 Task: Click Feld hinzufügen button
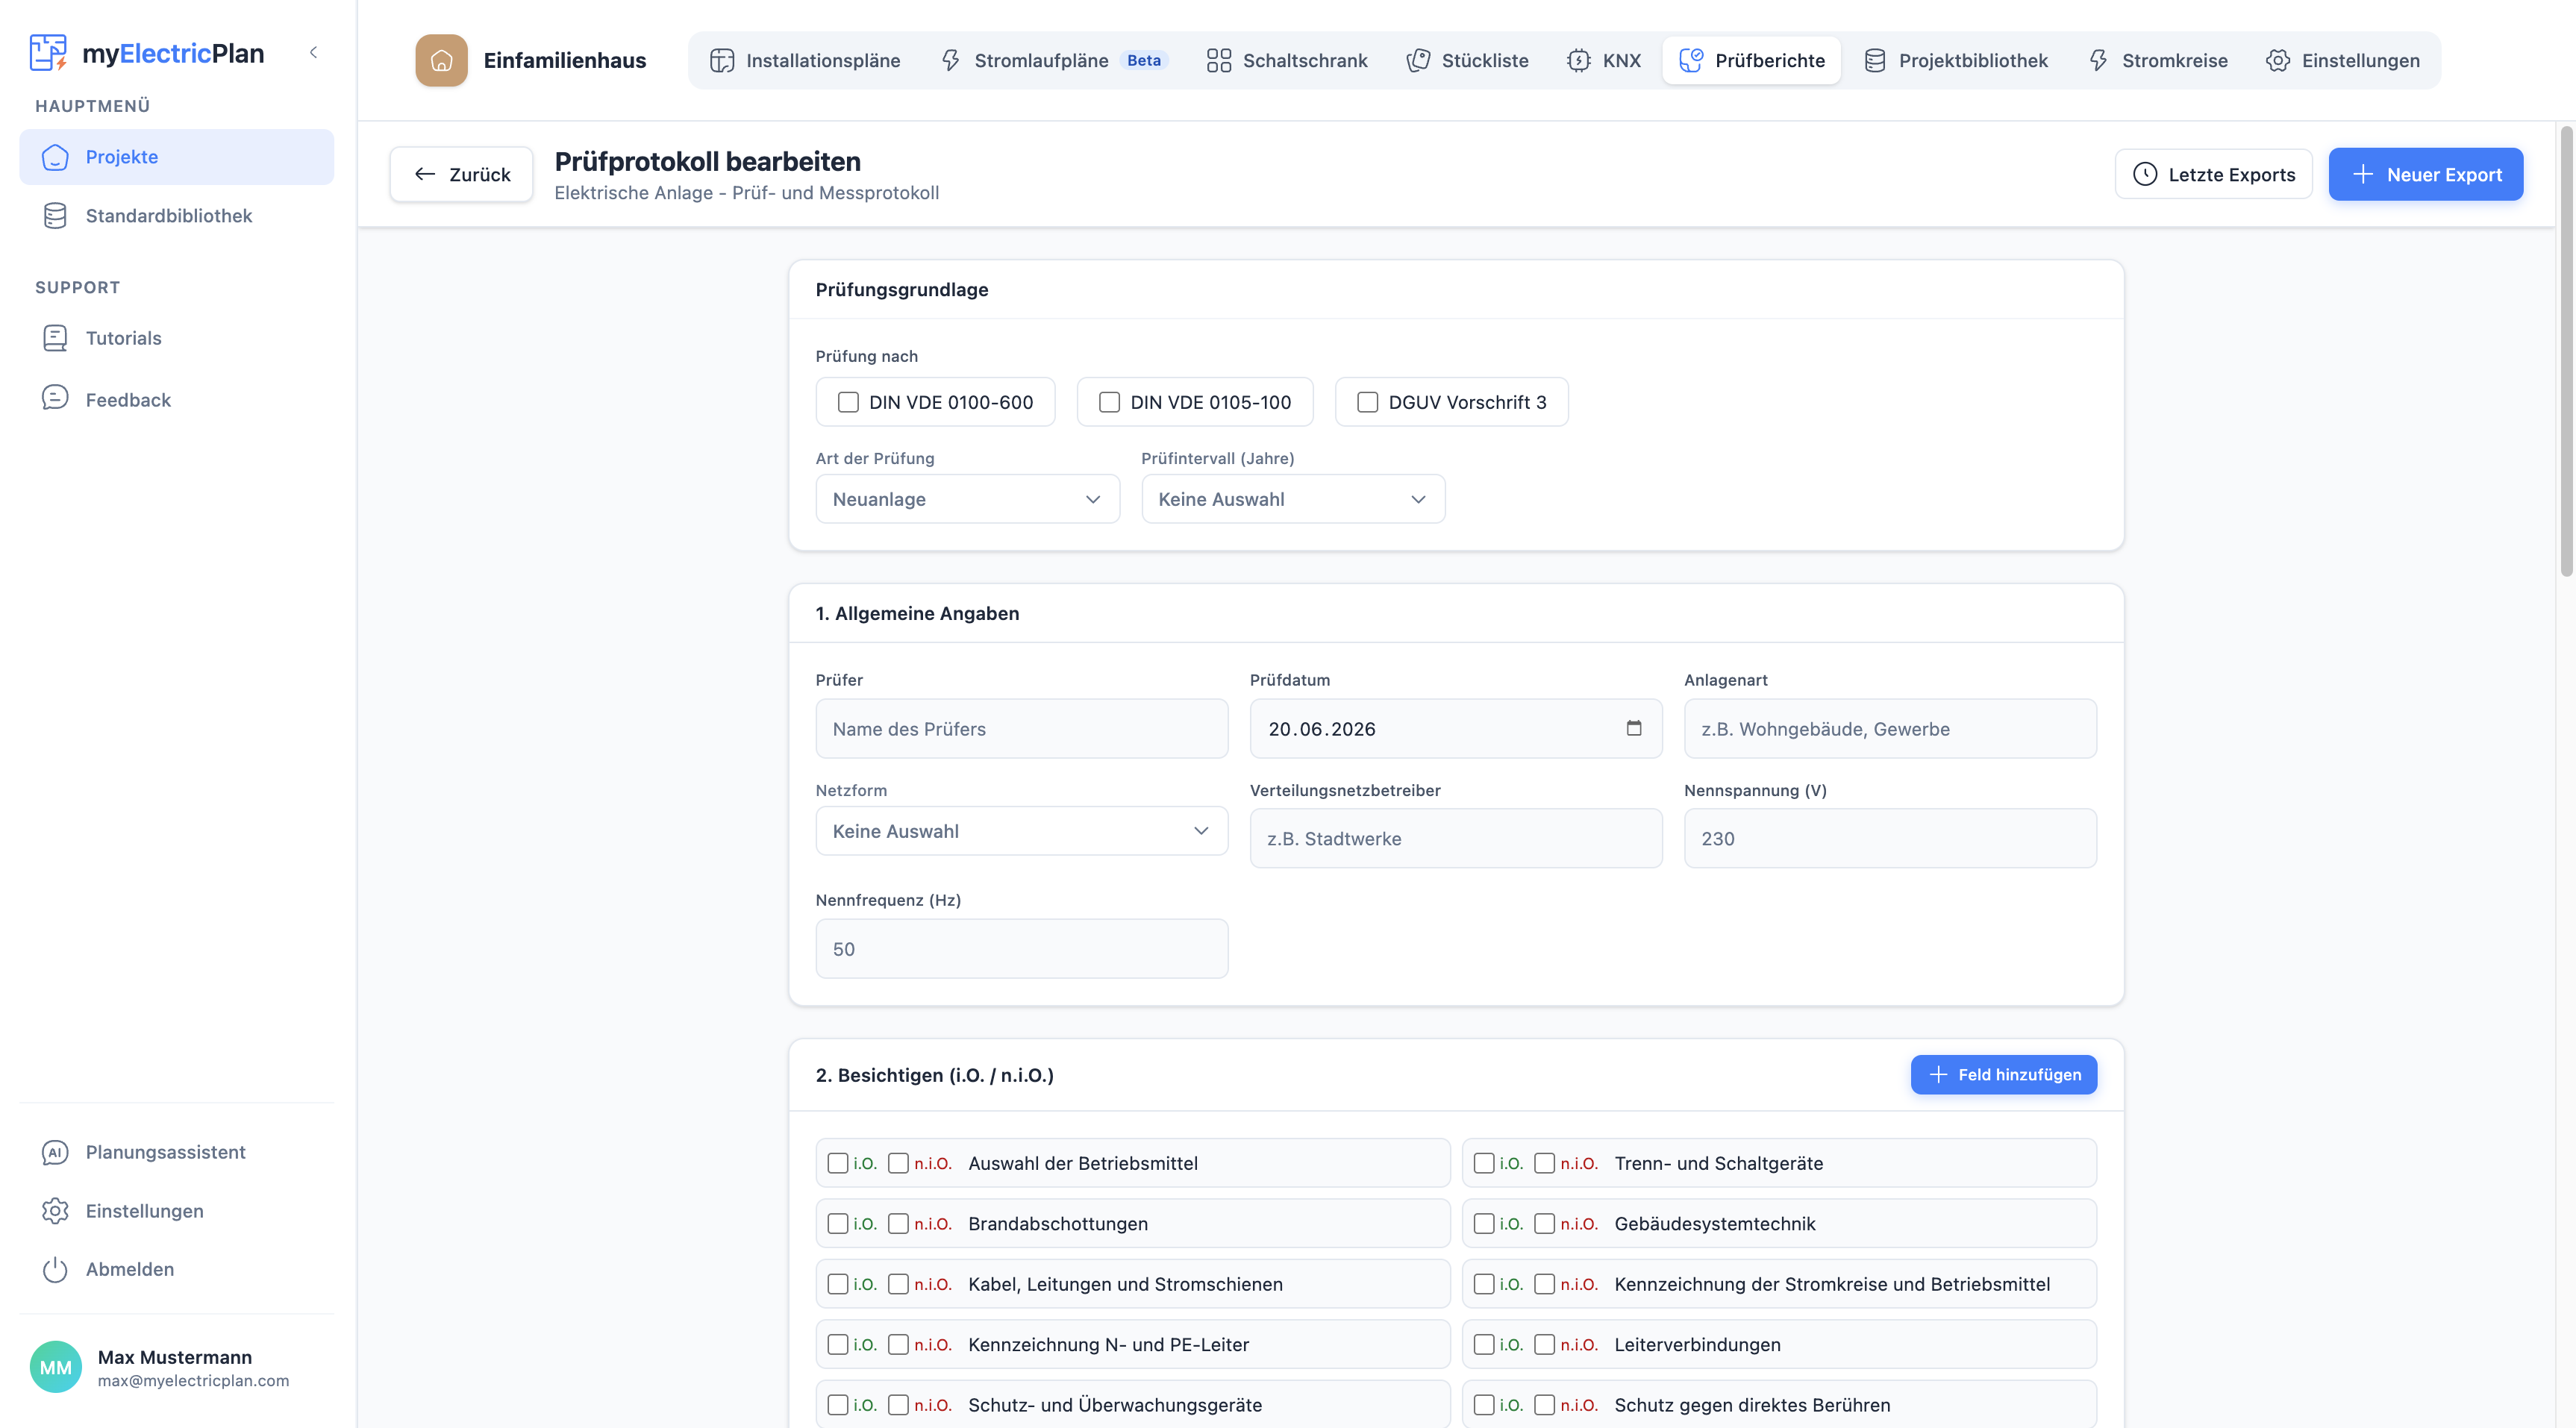click(x=2003, y=1074)
